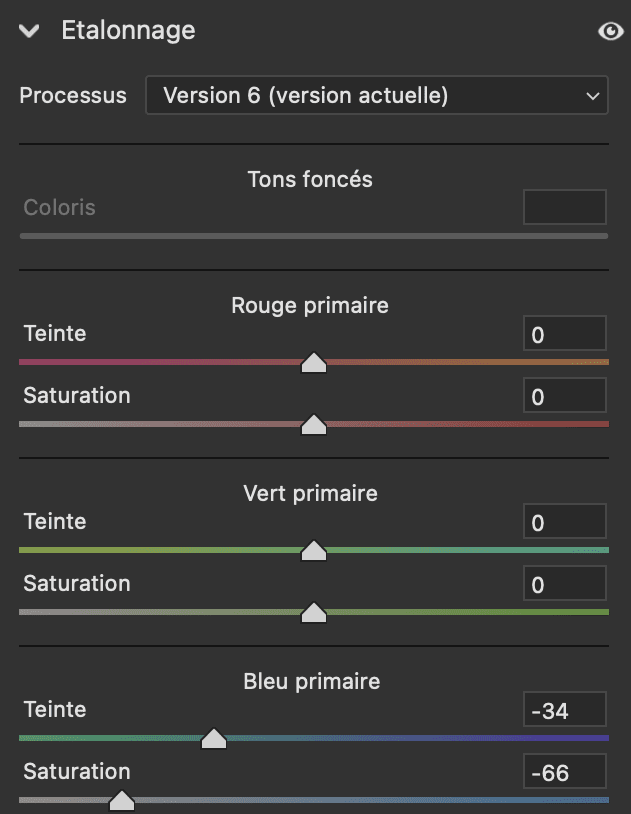Viewport: 631px width, 814px height.
Task: Click the Vert primaire Teinte slider handle
Action: pos(314,551)
